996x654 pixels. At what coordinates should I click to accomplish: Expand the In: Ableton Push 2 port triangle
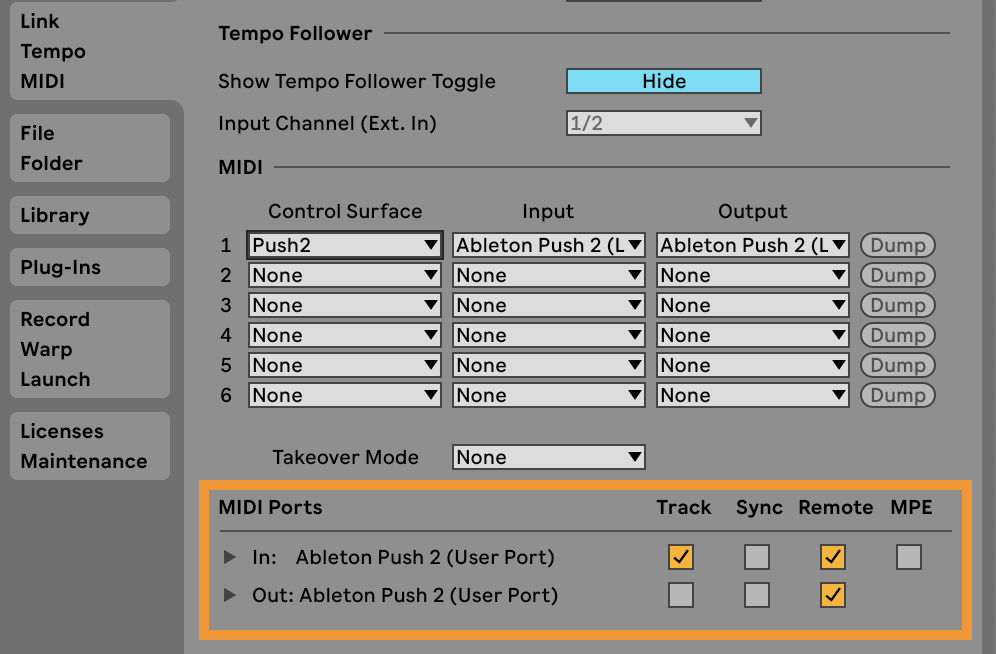click(x=230, y=557)
